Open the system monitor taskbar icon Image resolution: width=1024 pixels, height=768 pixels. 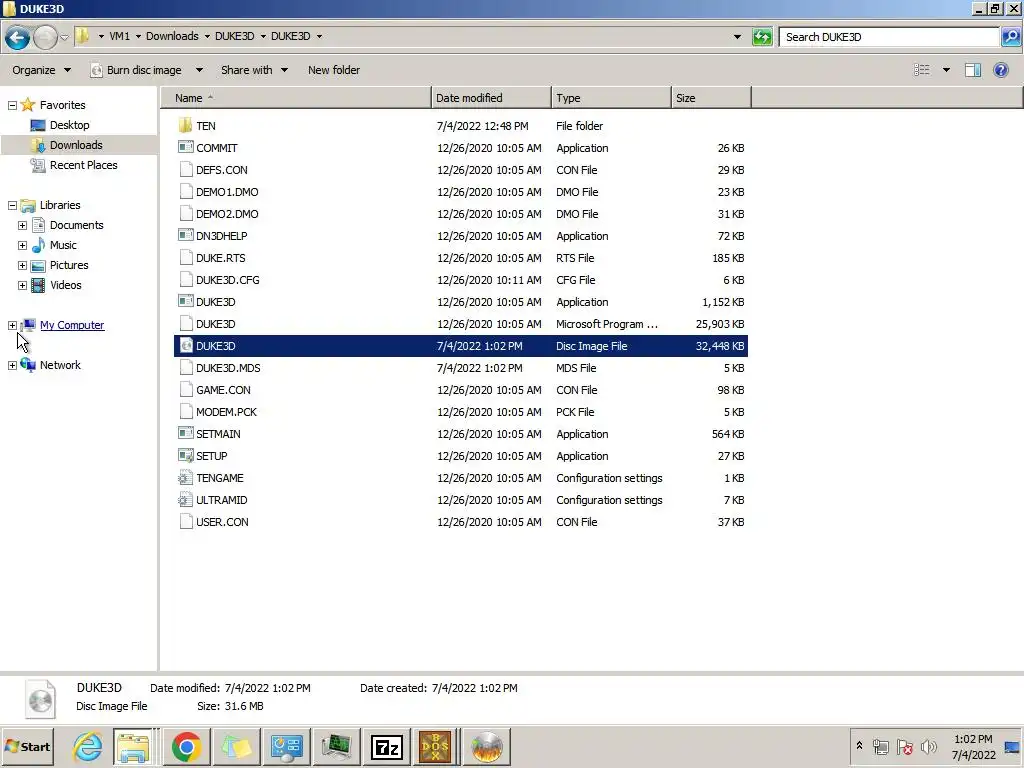point(336,746)
